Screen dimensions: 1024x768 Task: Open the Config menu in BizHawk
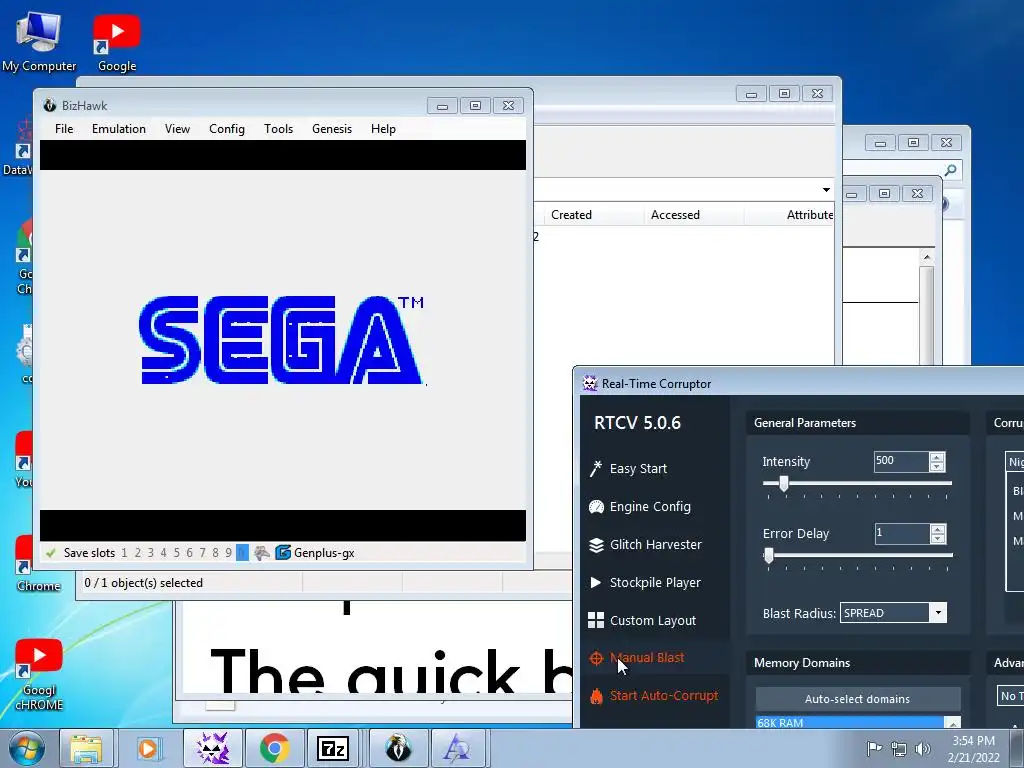[227, 129]
